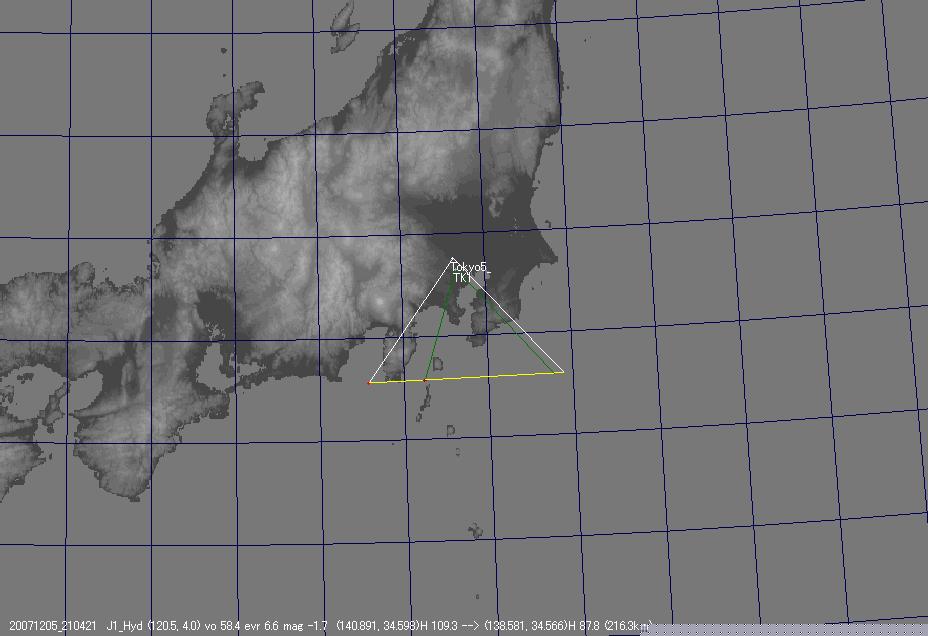Select the yellow ground-projection trajectory line
Viewport: 928px width, 636px height.
click(x=490, y=376)
